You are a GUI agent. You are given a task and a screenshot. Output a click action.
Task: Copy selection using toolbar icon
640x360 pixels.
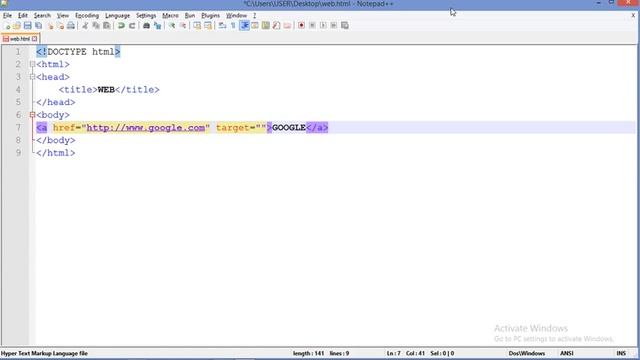tap(96, 26)
